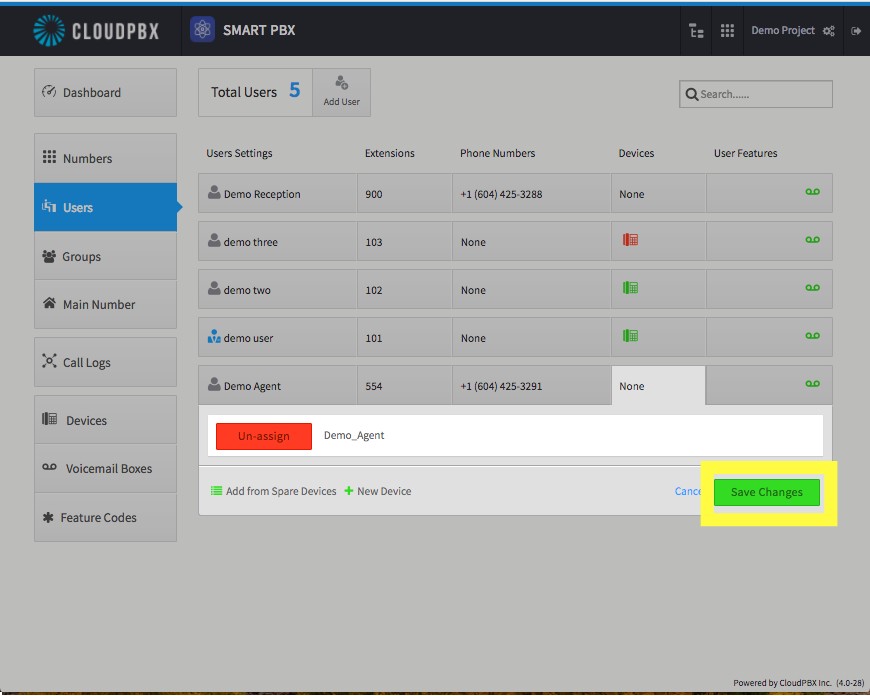Select Feature Codes in sidebar
The width and height of the screenshot is (870, 696).
point(105,517)
